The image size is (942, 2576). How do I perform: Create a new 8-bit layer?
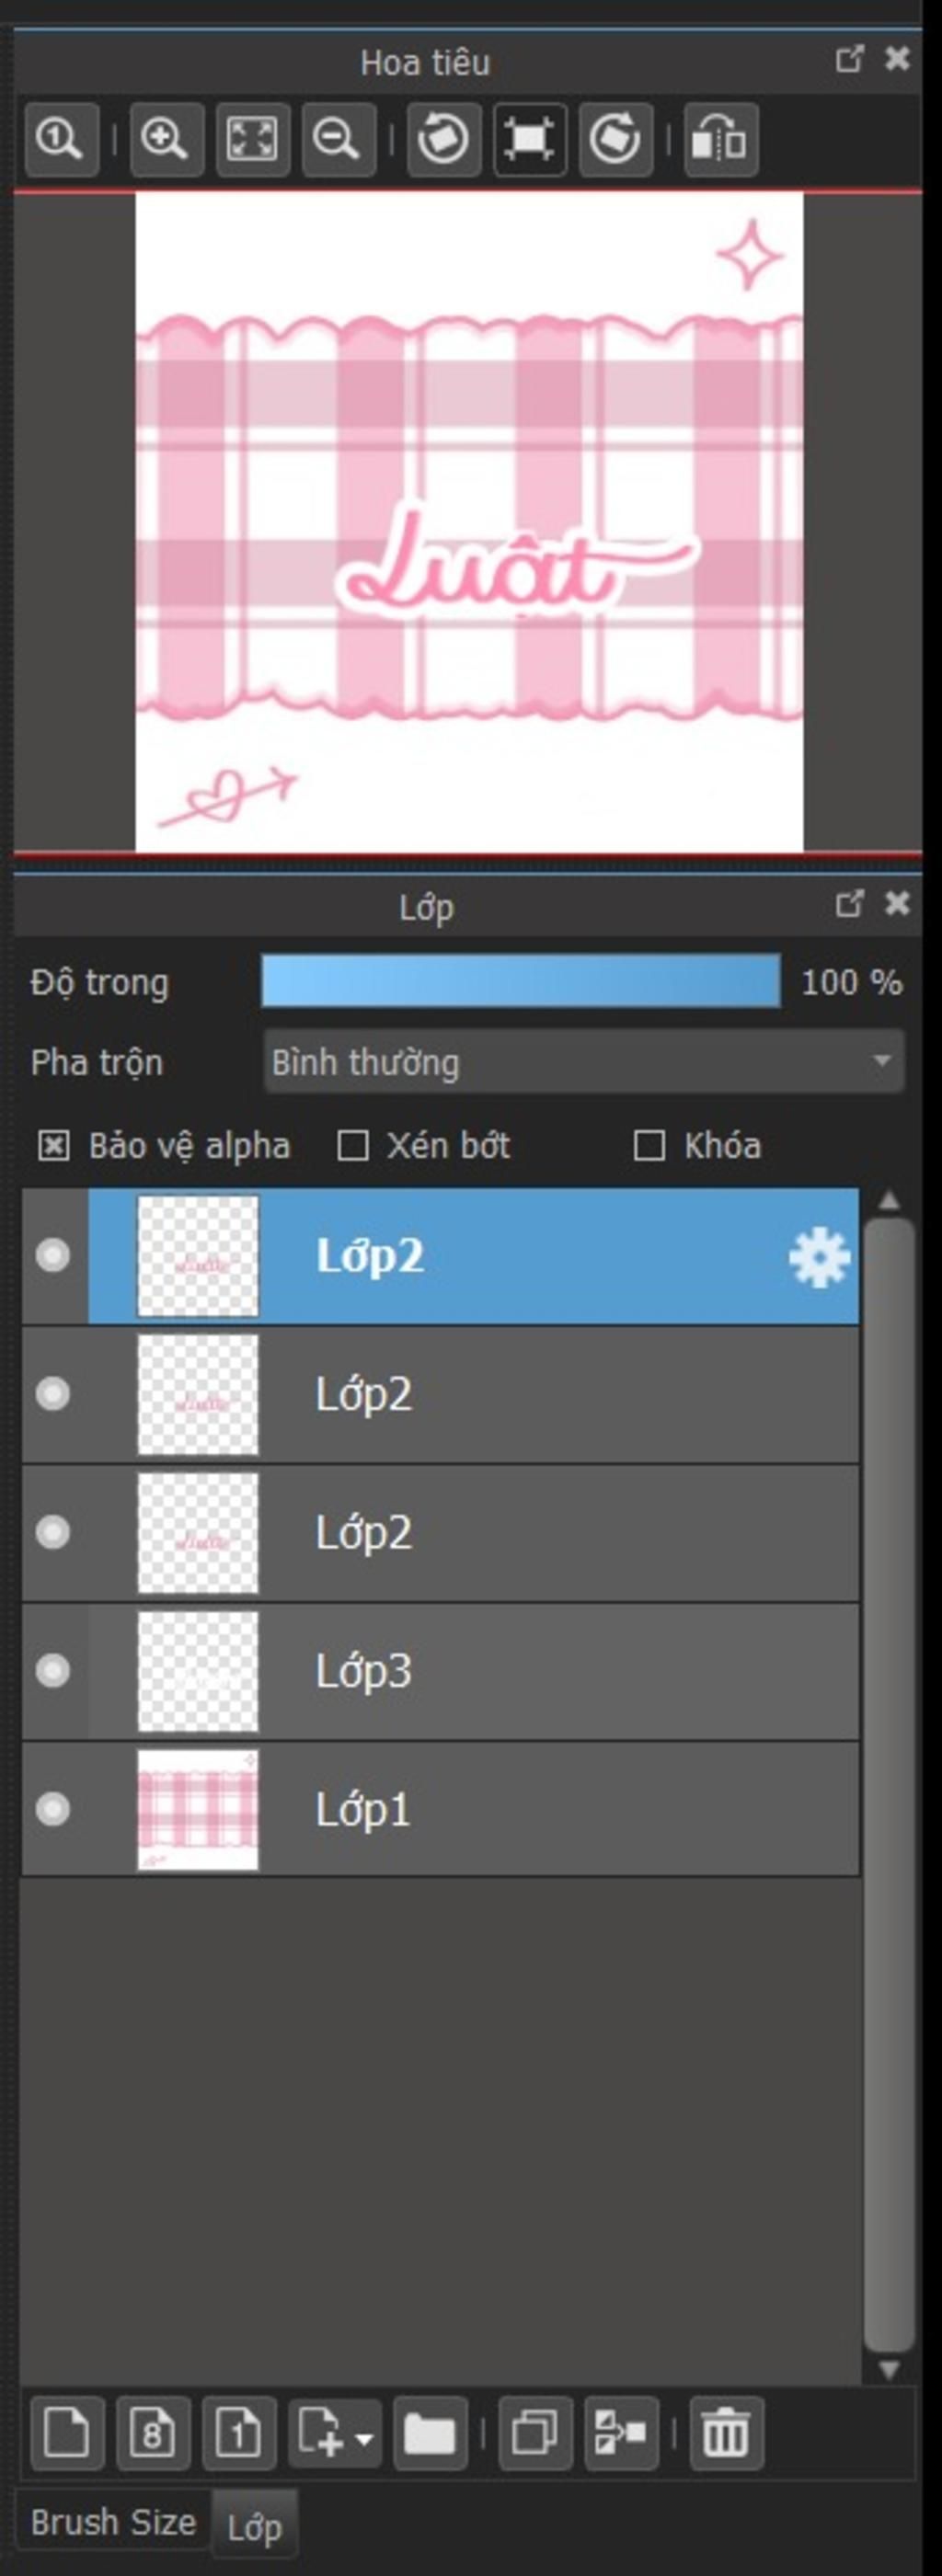pos(152,2433)
